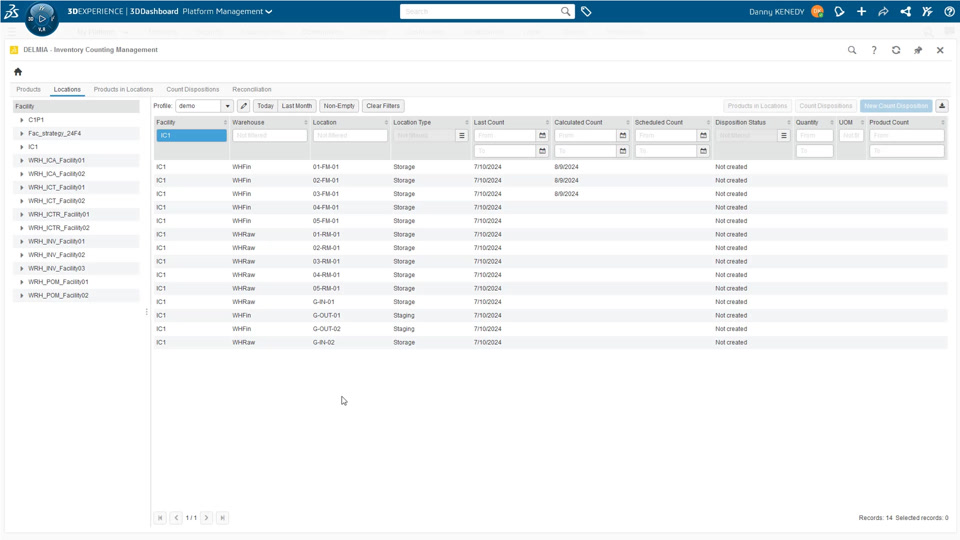The image size is (960, 540).
Task: Refresh the Inventory Counting widget
Action: [896, 50]
